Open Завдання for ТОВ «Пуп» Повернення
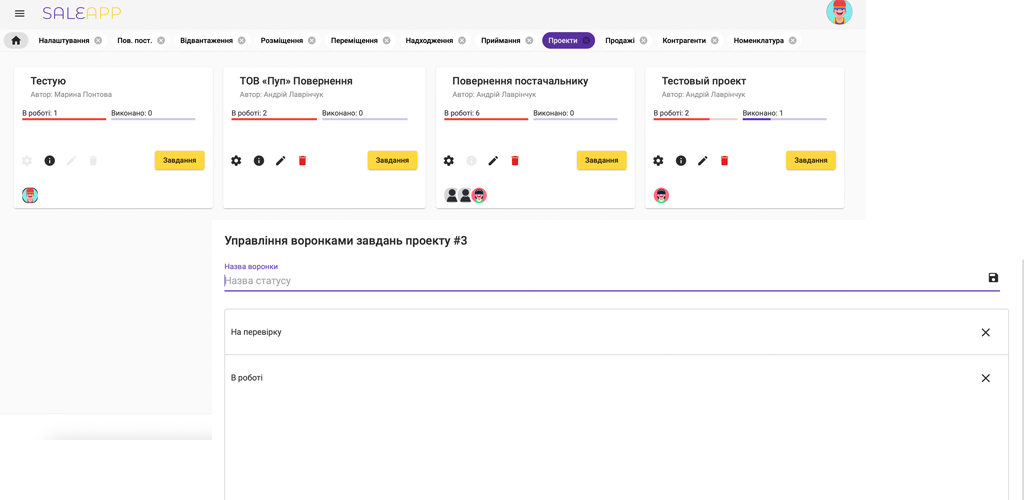Image resolution: width=1024 pixels, height=500 pixels. point(392,161)
